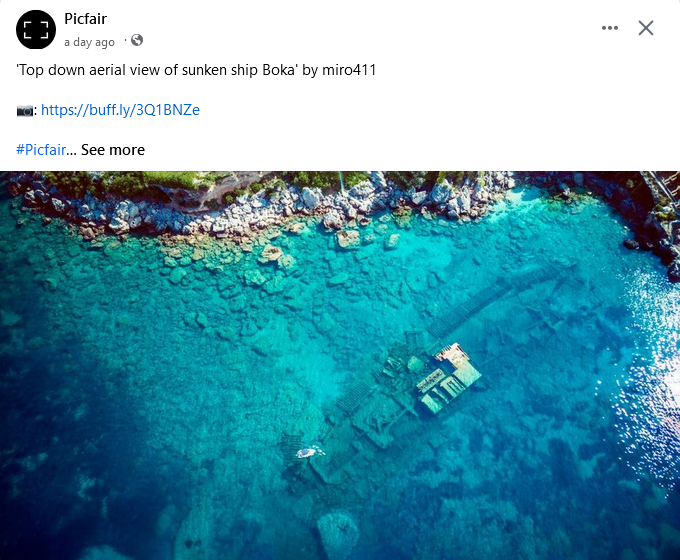Click the Picfair page name
The height and width of the screenshot is (560, 680).
coord(85,19)
